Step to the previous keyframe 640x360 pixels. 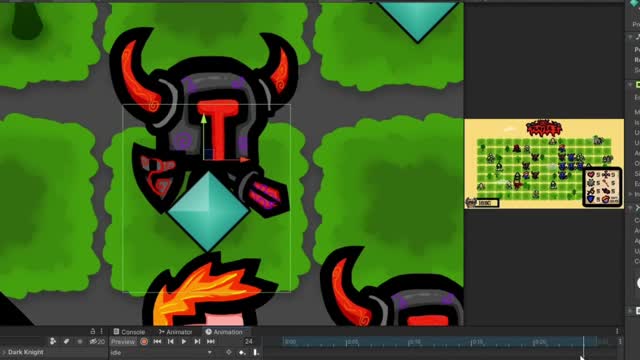coord(171,341)
